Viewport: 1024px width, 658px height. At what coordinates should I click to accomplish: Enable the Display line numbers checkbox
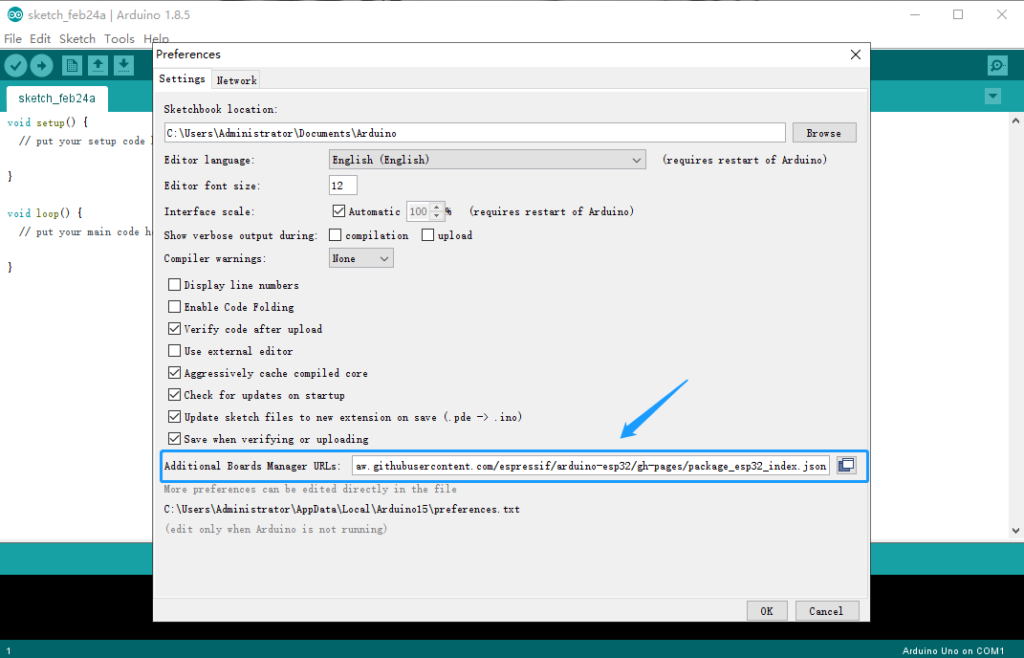click(x=174, y=285)
